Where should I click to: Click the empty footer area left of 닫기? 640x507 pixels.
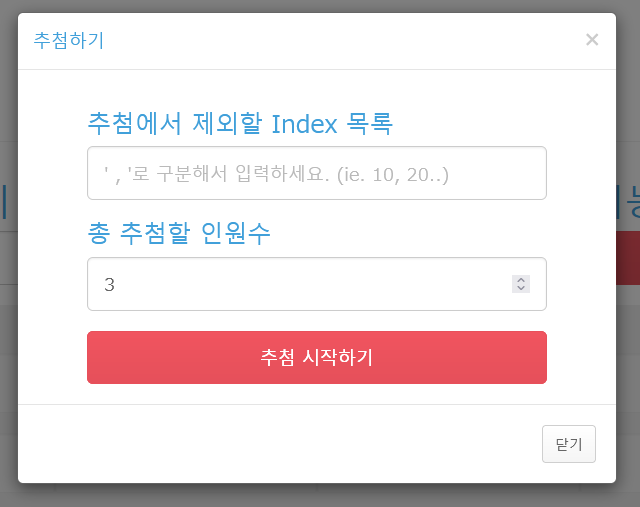(280, 444)
